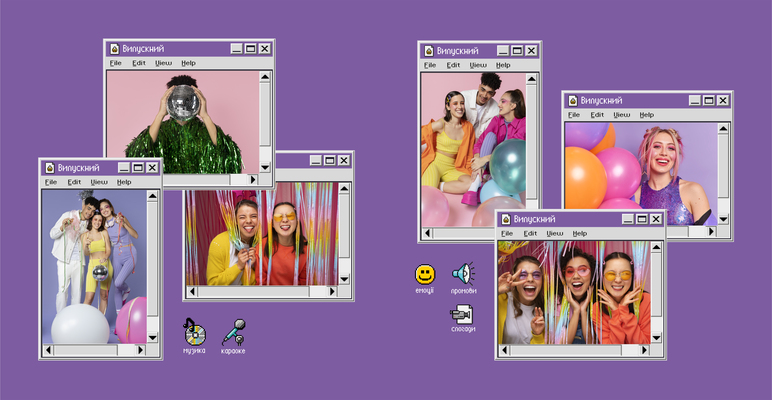Close the tinsel couple photo window

344,160
